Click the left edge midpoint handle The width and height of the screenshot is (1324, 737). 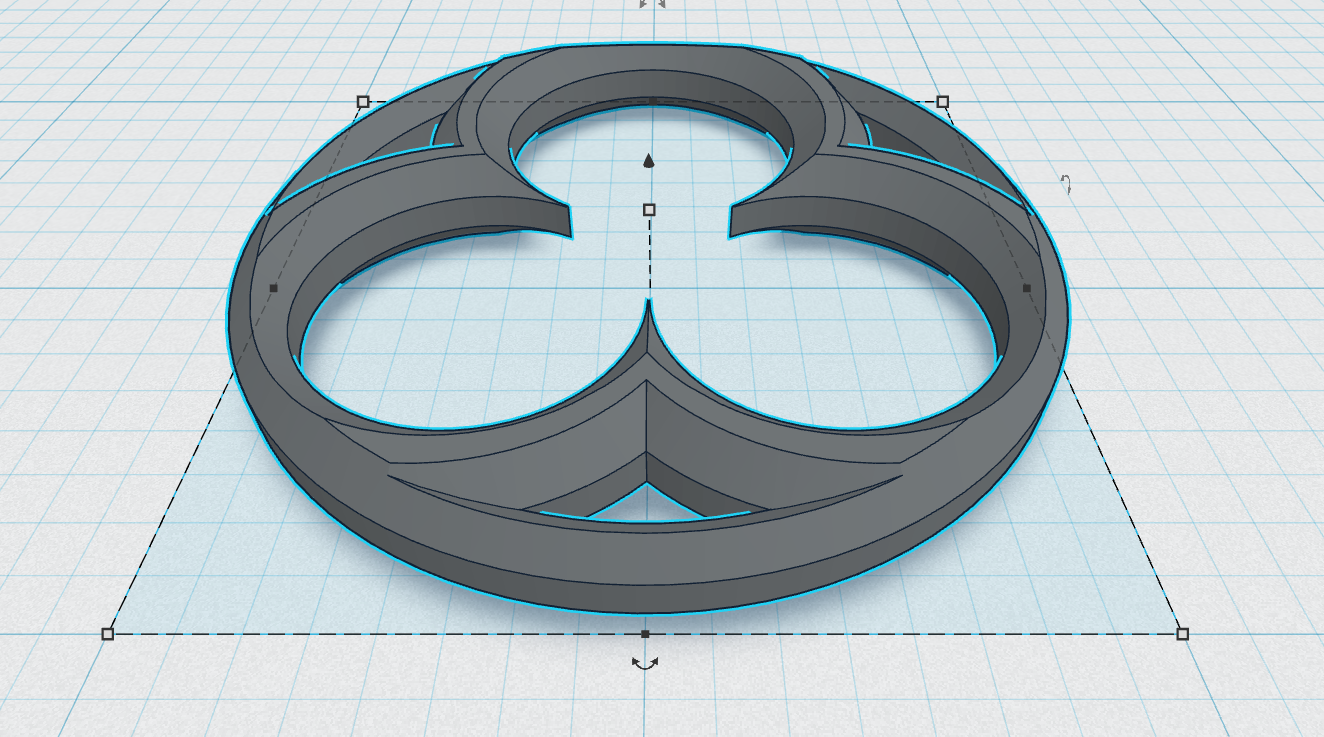tap(274, 288)
